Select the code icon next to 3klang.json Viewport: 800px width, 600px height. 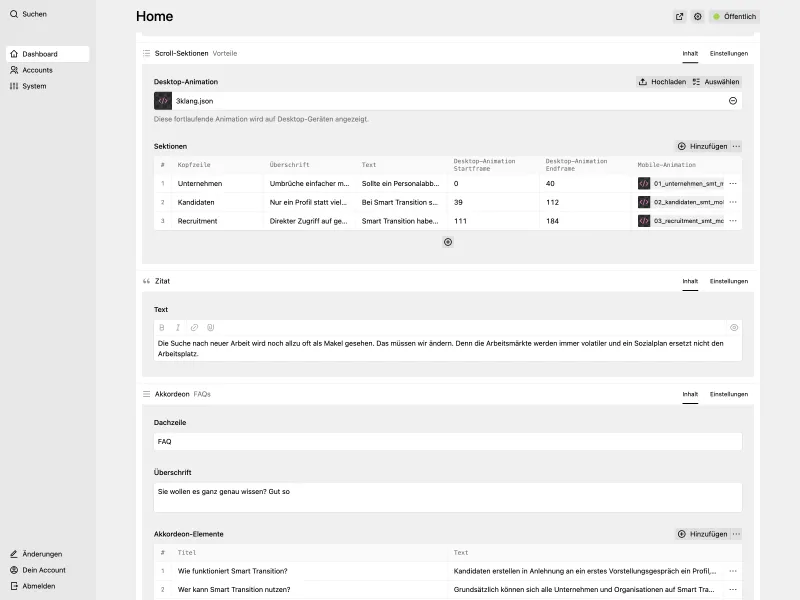point(163,100)
